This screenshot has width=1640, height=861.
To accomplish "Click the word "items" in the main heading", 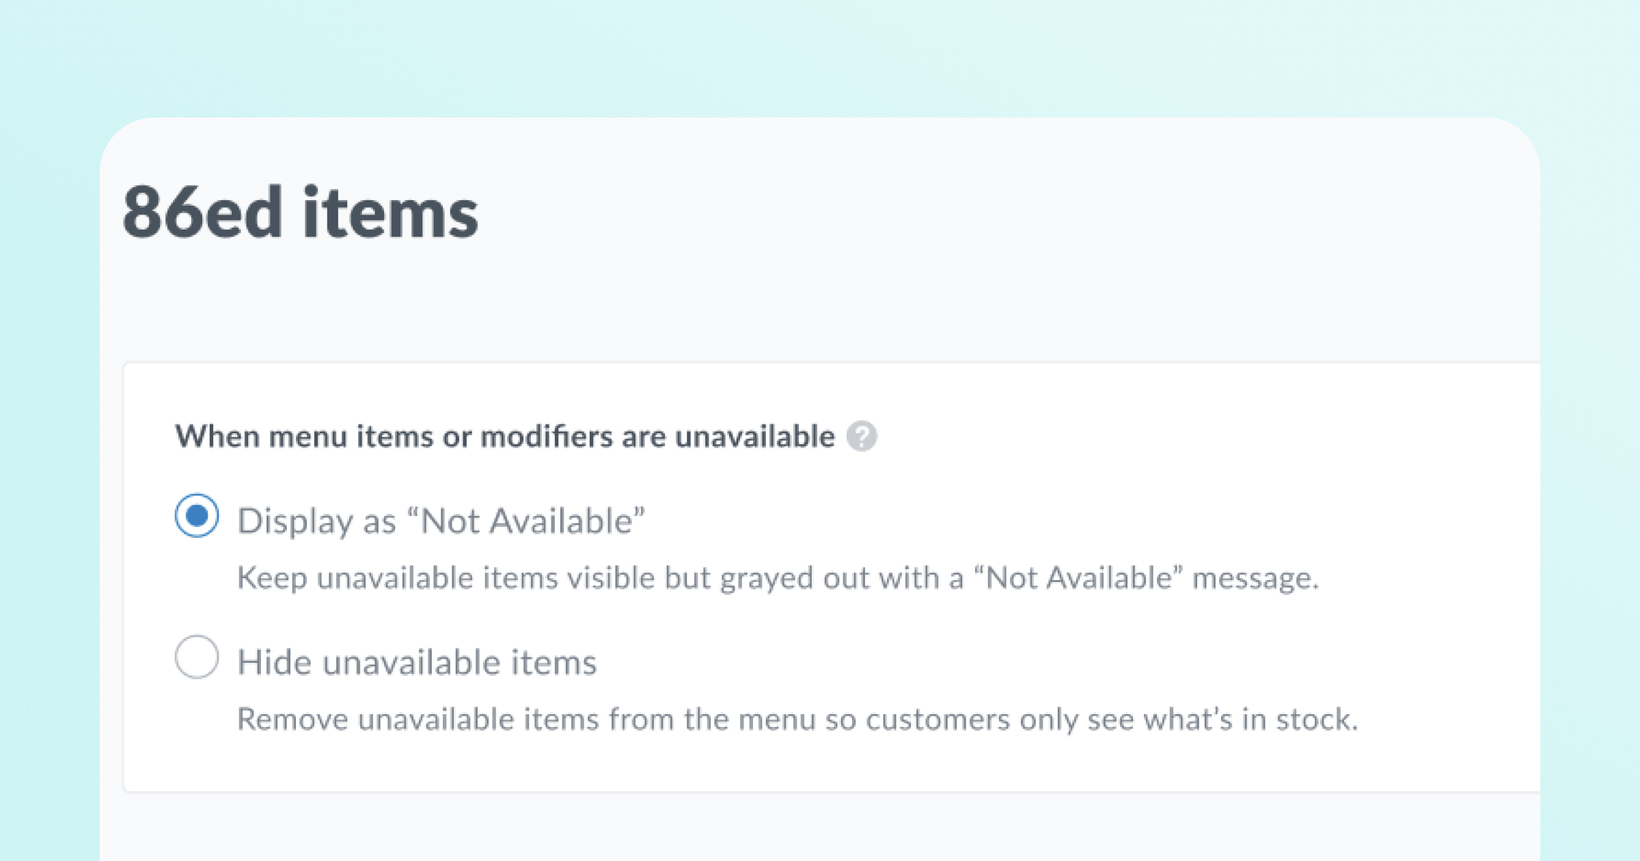I will click(x=391, y=212).
